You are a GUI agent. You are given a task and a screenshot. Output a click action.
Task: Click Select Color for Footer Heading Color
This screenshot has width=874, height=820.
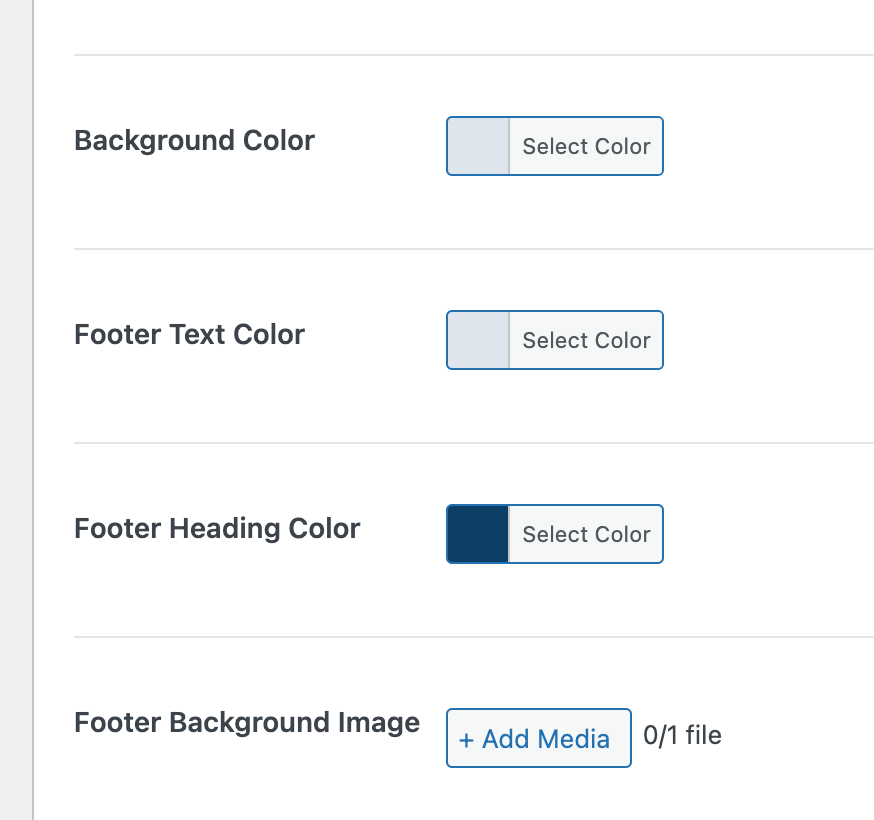(x=586, y=534)
